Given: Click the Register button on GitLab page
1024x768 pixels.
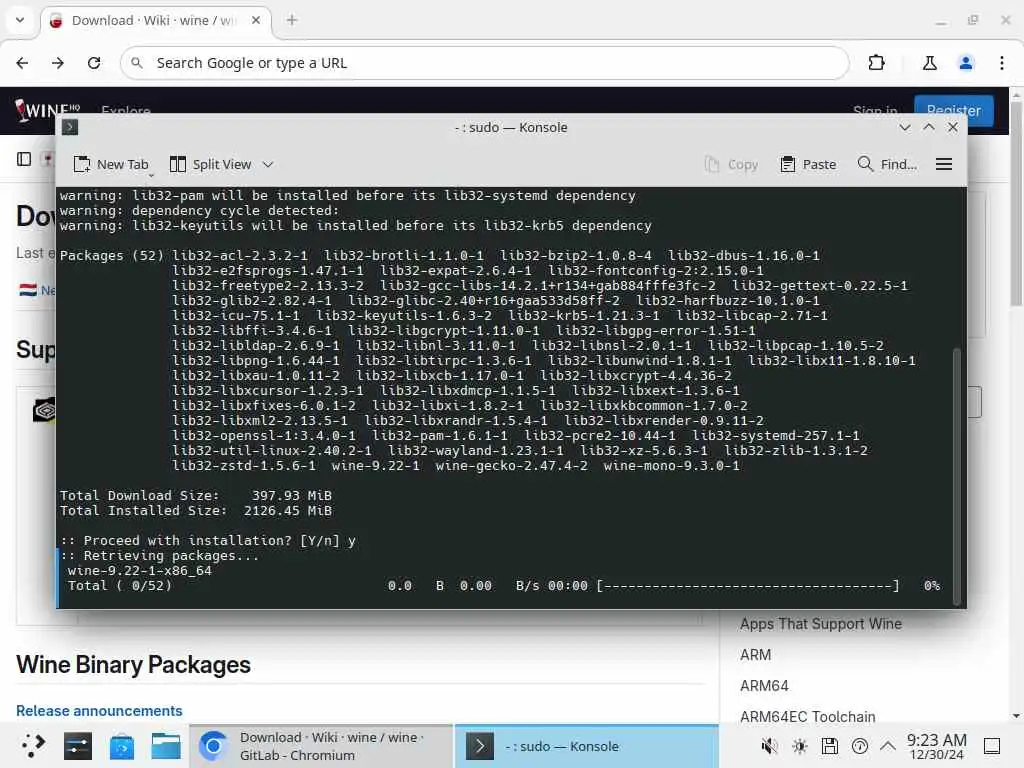Looking at the screenshot, I should tap(953, 110).
